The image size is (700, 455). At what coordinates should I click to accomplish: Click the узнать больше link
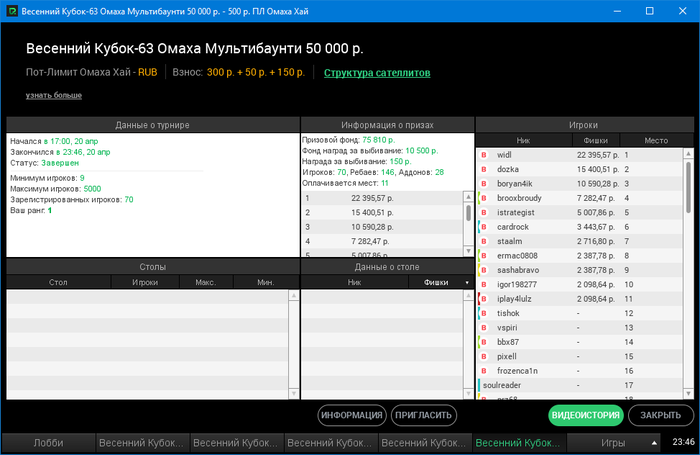click(54, 95)
